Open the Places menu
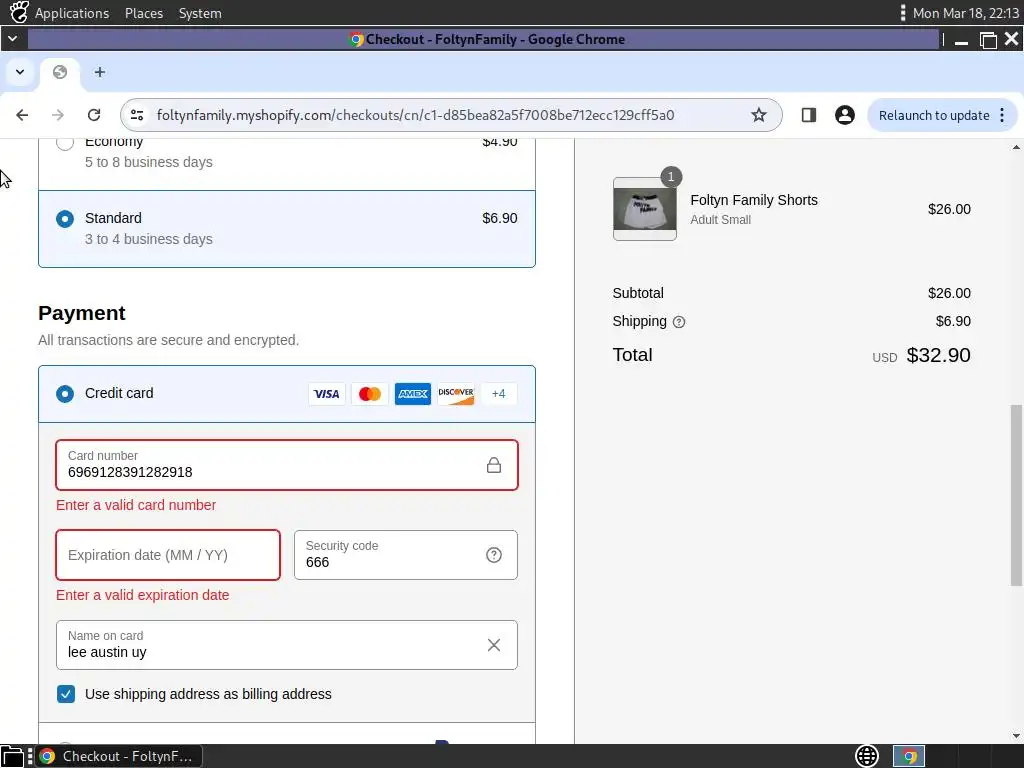Image resolution: width=1024 pixels, height=768 pixels. 144,13
